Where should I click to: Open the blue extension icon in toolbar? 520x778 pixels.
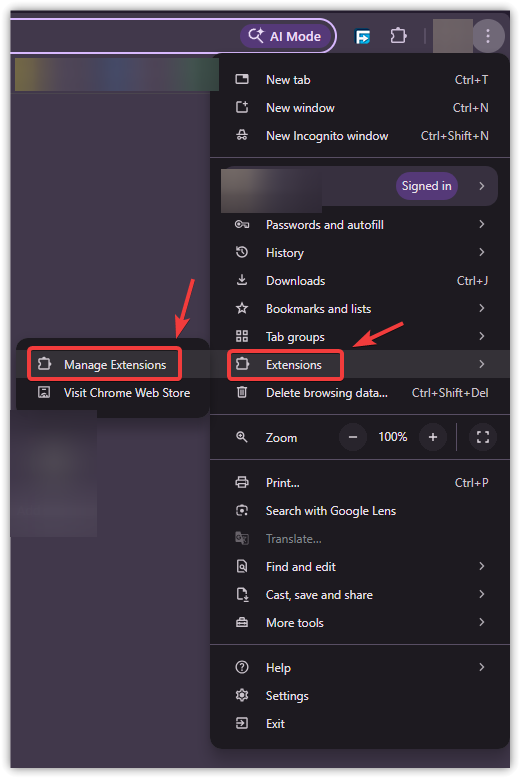tap(363, 36)
